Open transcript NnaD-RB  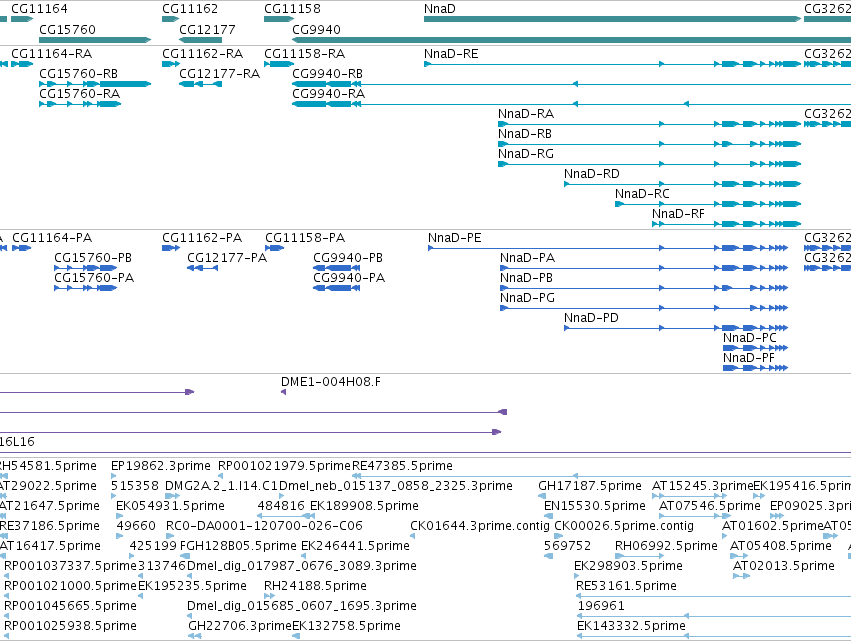tap(525, 134)
